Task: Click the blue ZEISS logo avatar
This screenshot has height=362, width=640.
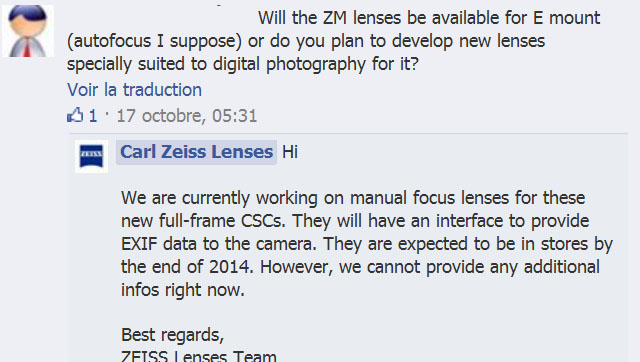Action: (91, 156)
